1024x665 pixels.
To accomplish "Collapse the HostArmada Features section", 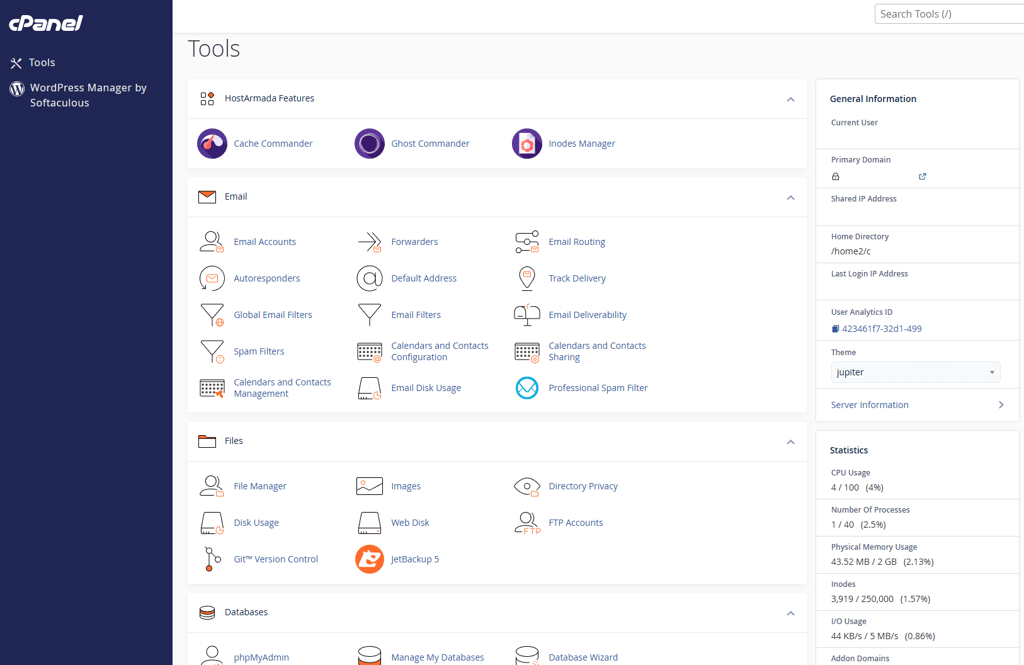I will pyautogui.click(x=790, y=99).
